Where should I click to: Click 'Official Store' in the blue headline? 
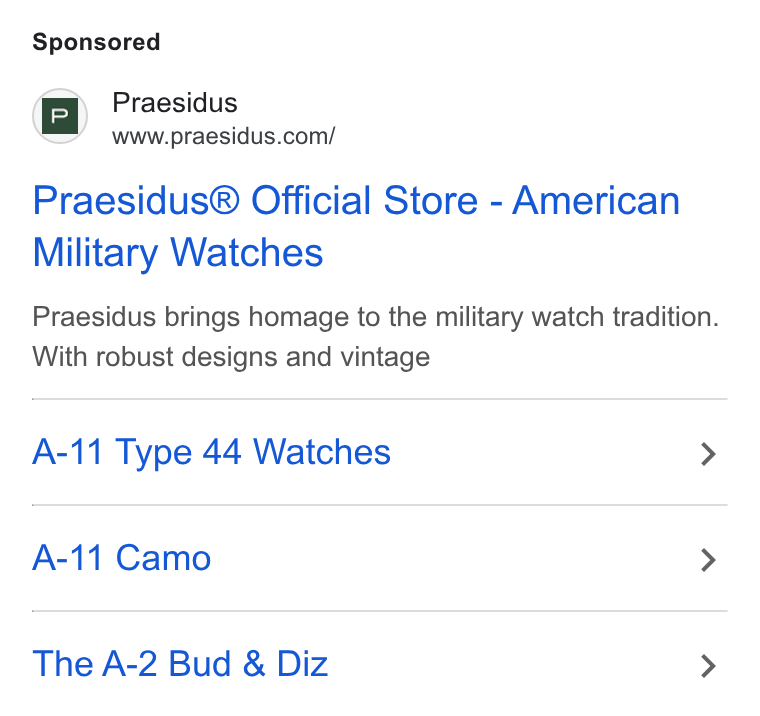(364, 200)
